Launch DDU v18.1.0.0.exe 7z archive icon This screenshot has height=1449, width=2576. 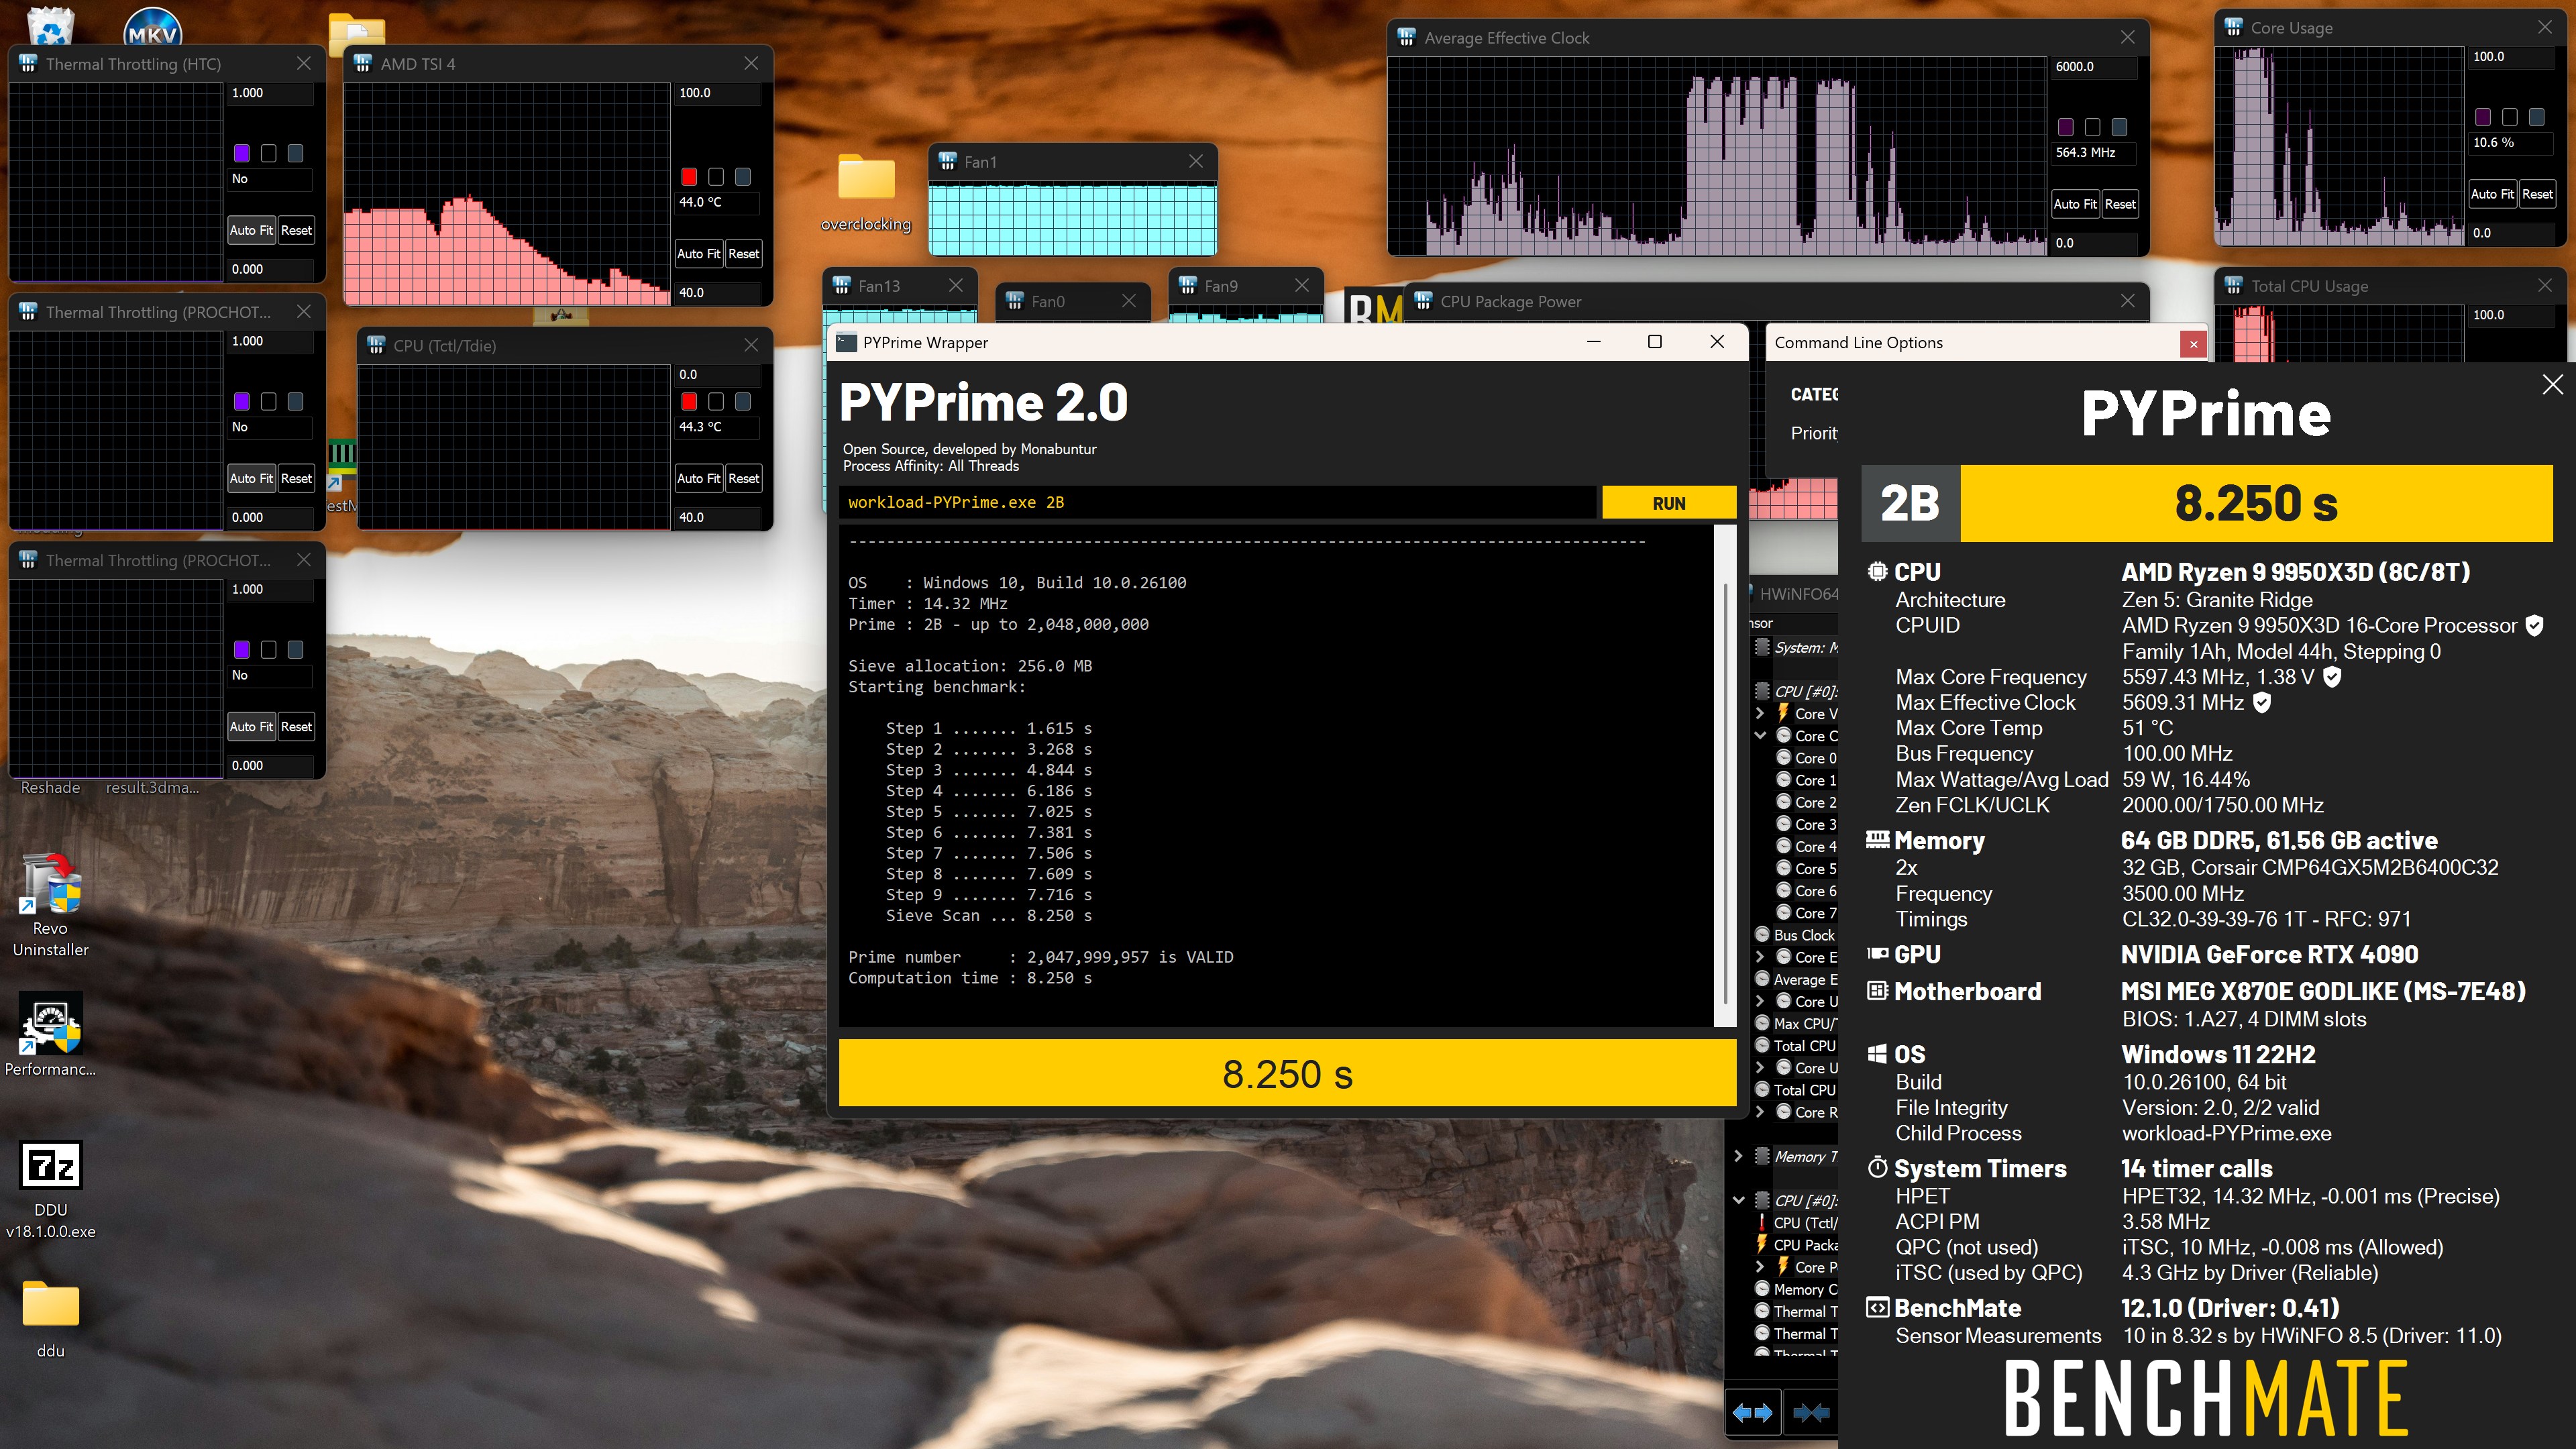[x=50, y=1190]
